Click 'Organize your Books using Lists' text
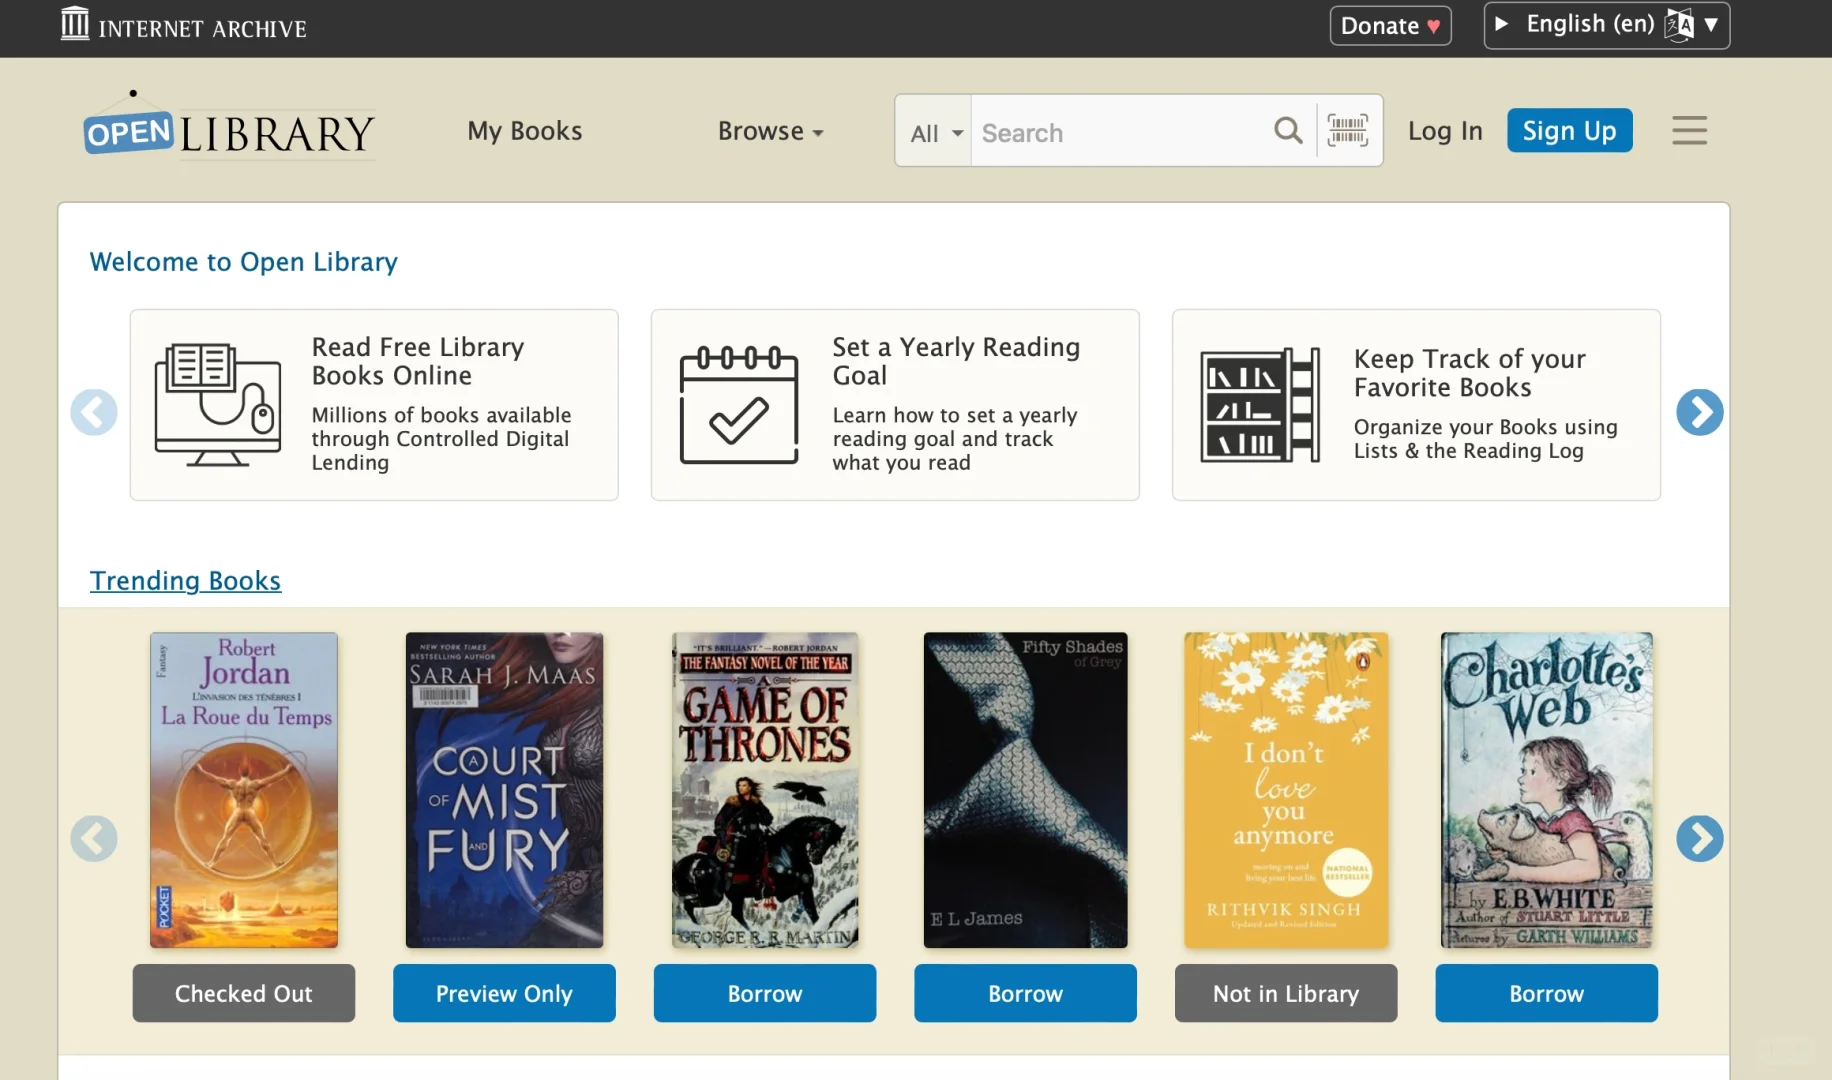The height and width of the screenshot is (1080, 1832). pyautogui.click(x=1485, y=439)
